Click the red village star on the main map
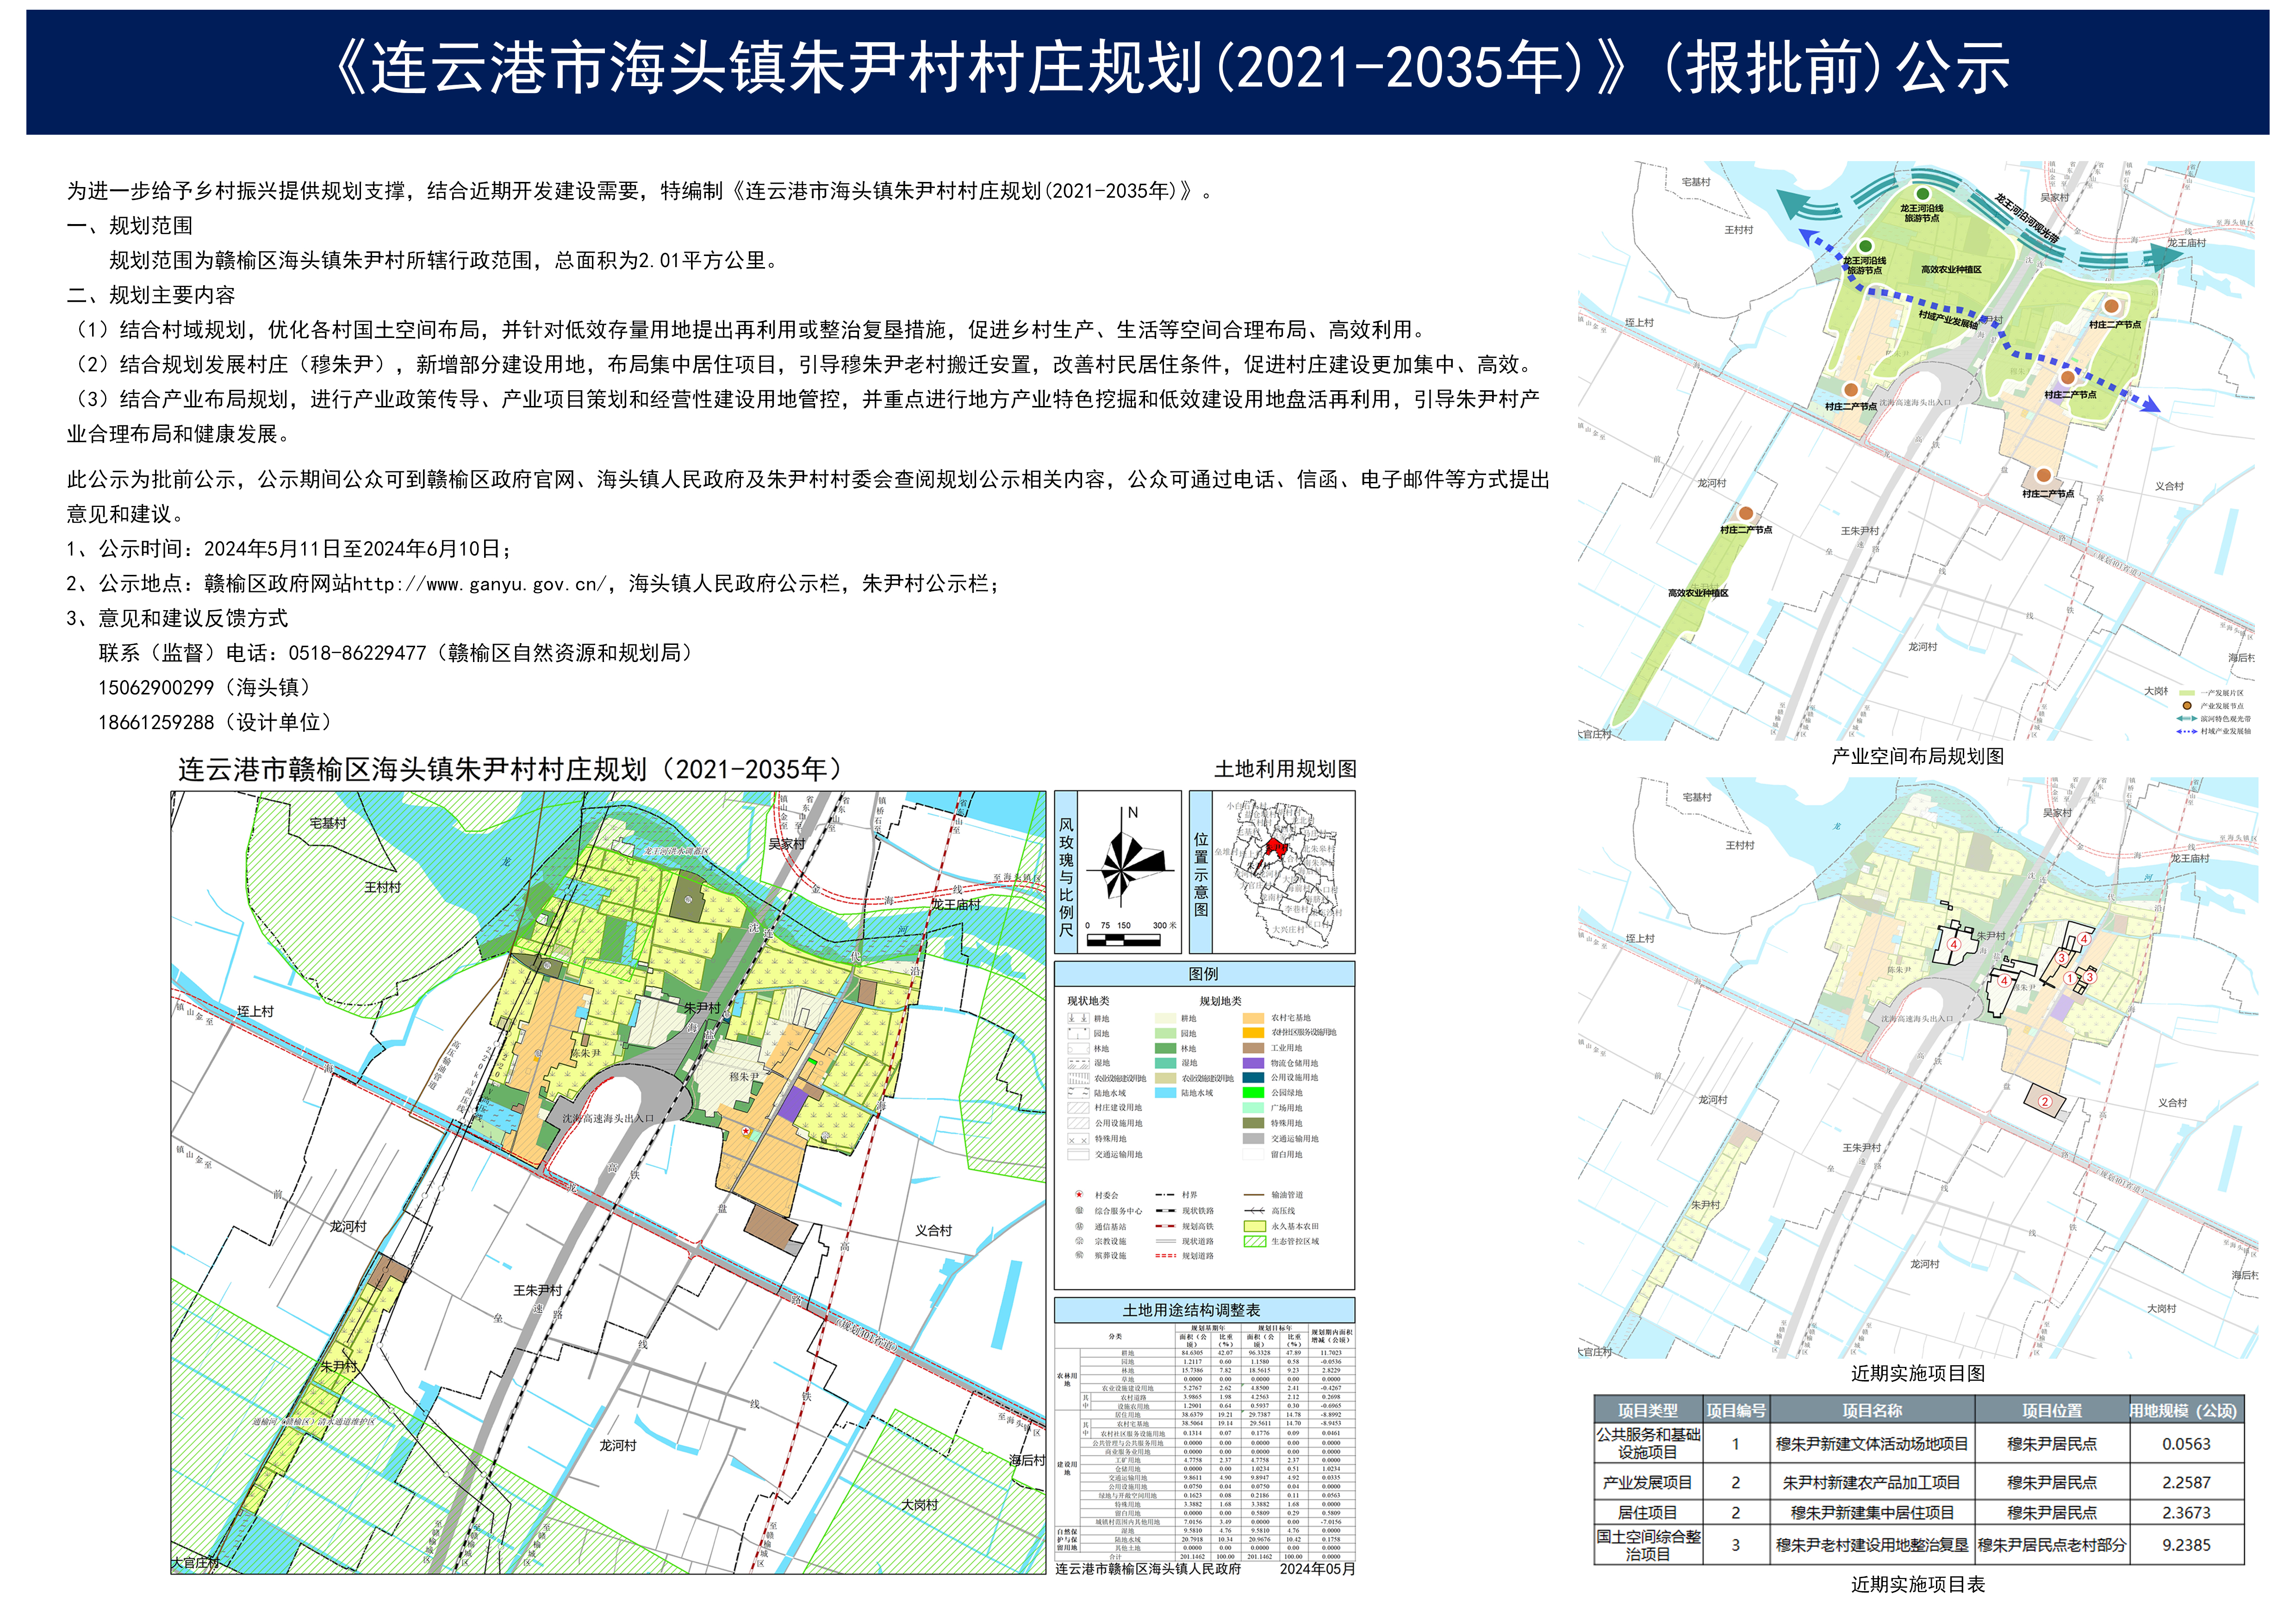This screenshot has width=2296, height=1624. (x=746, y=1131)
